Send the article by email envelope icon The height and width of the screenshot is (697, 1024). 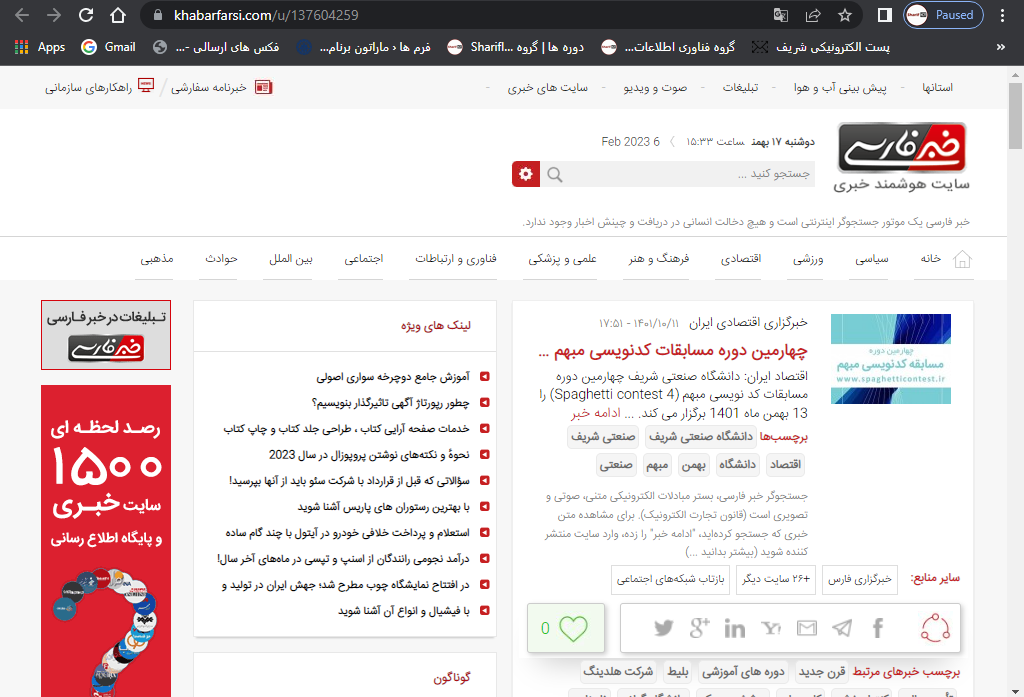[806, 628]
